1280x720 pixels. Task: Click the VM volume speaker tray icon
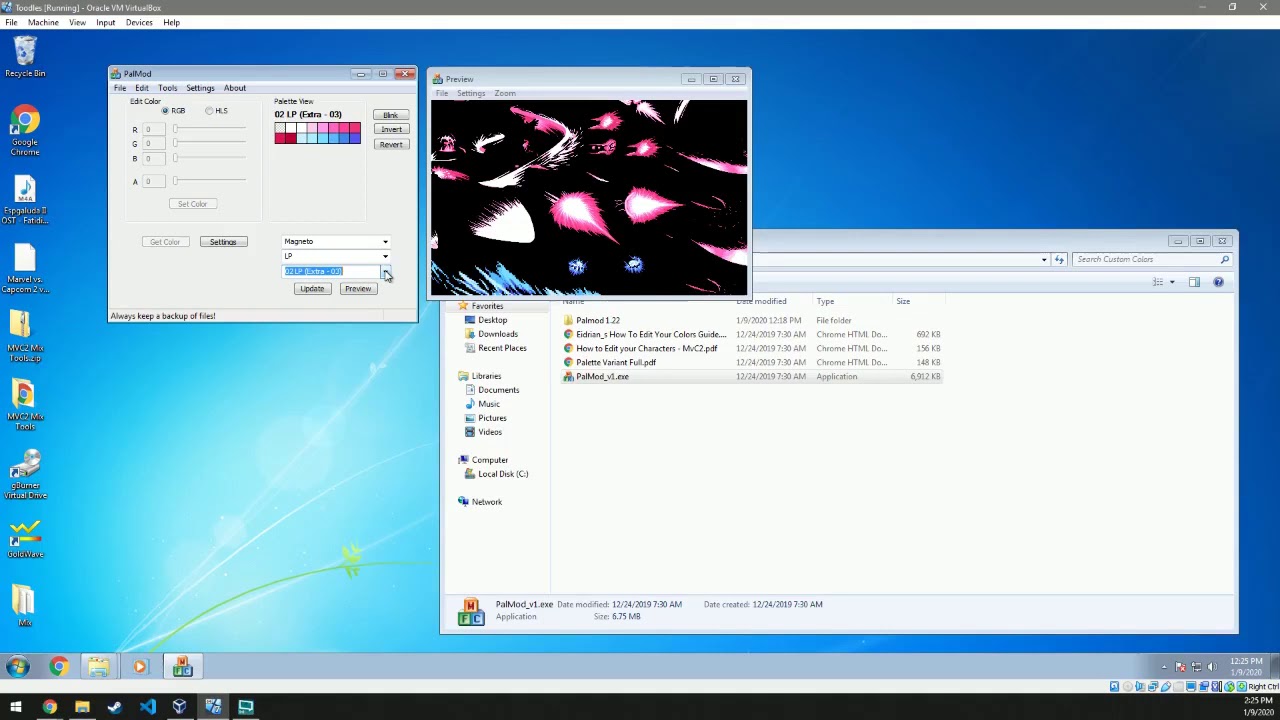[x=1211, y=666]
